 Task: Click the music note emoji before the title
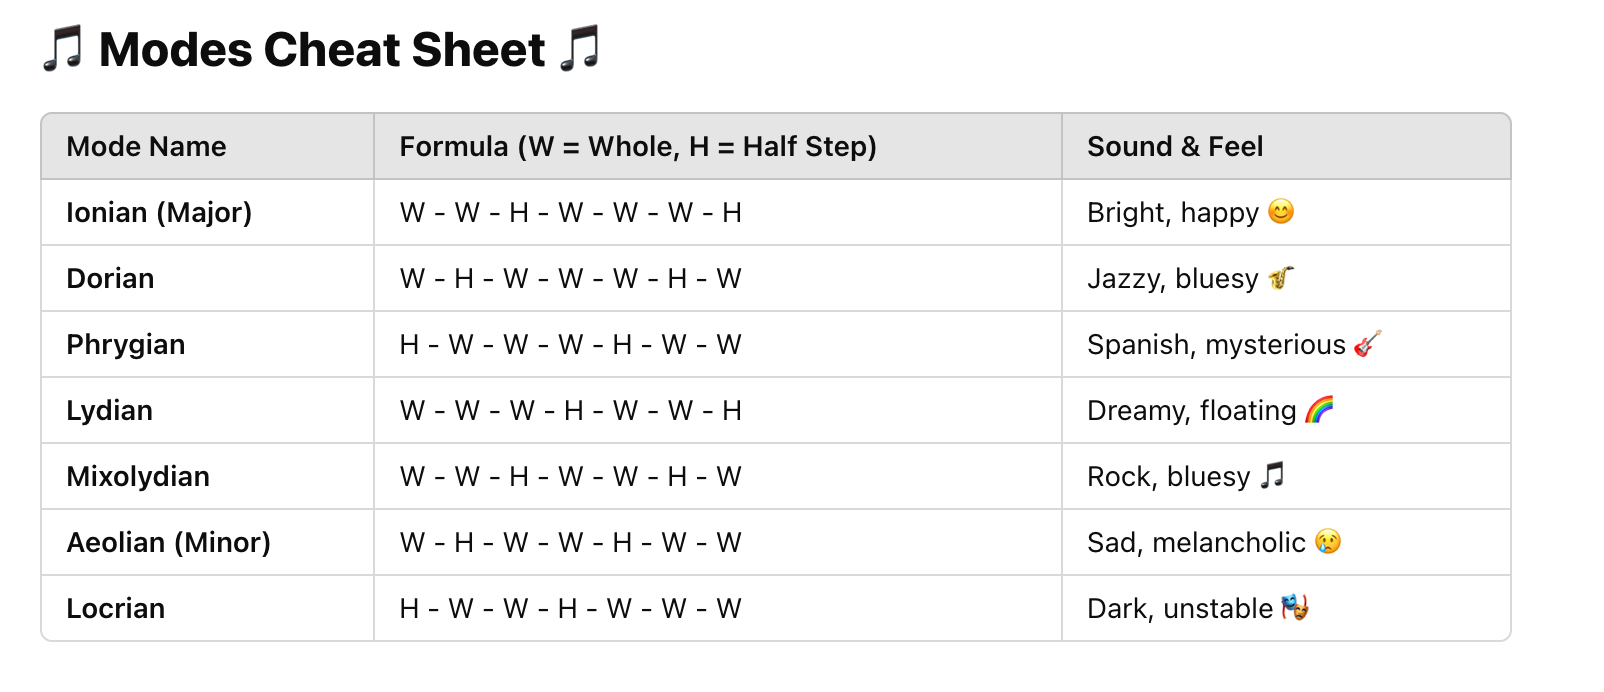(63, 49)
